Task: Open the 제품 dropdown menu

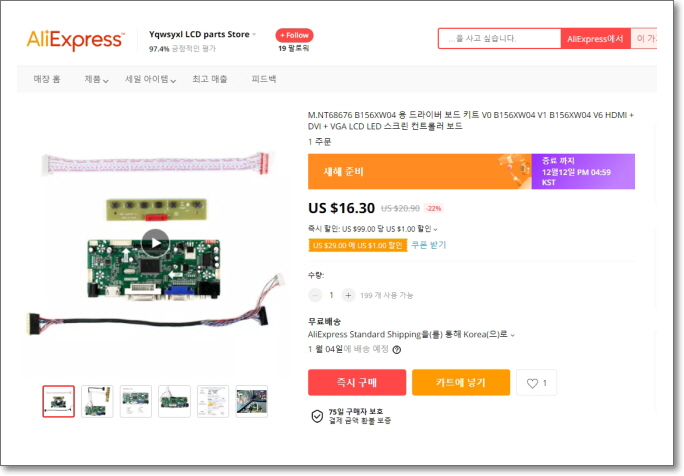Action: [96, 79]
